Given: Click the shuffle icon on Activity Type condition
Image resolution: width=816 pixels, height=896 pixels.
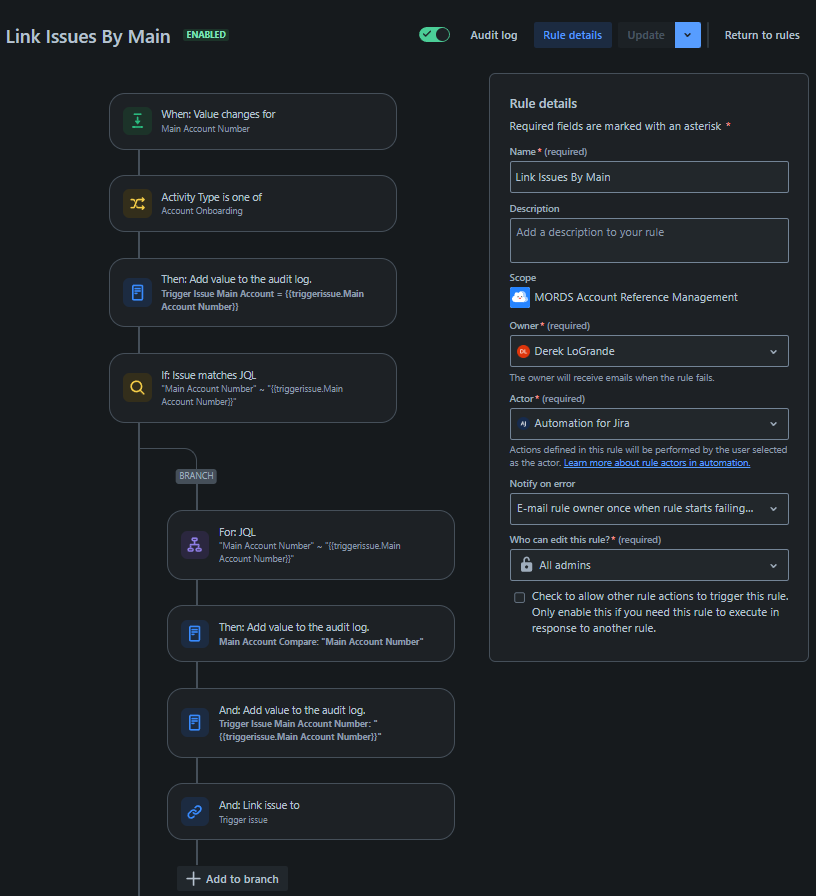Looking at the screenshot, I should 137,203.
